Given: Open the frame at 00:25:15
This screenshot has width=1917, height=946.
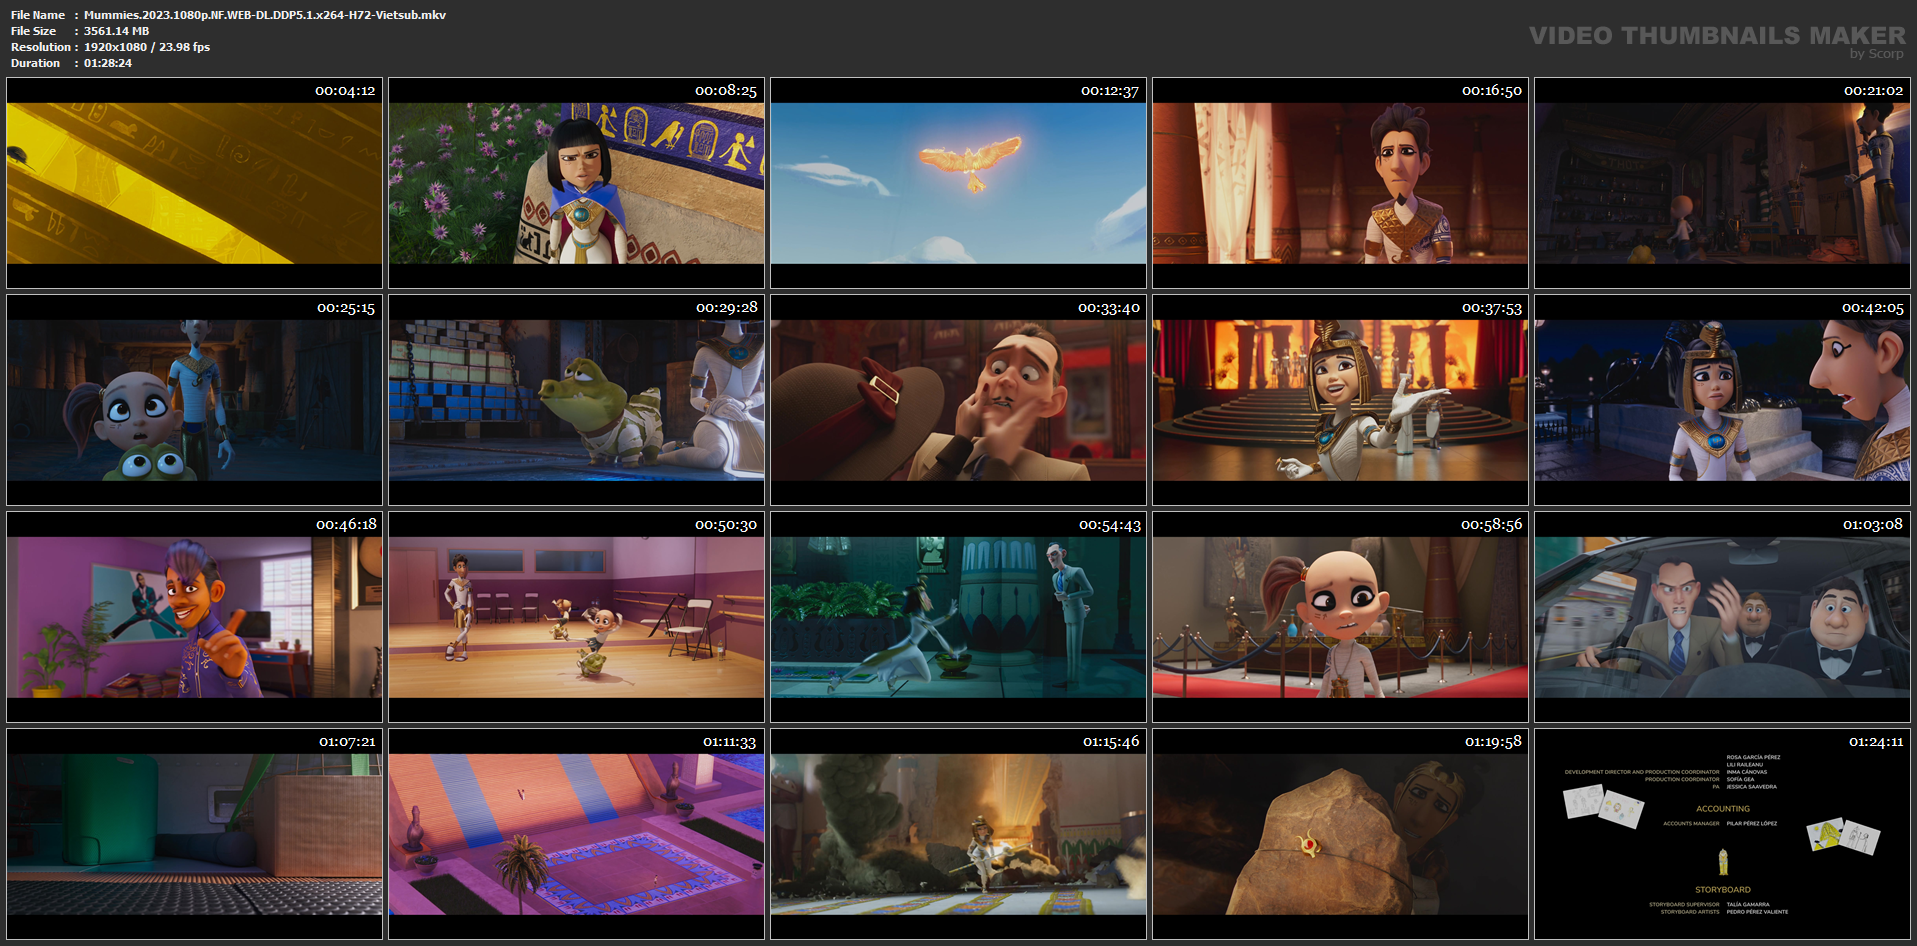Looking at the screenshot, I should (x=195, y=400).
